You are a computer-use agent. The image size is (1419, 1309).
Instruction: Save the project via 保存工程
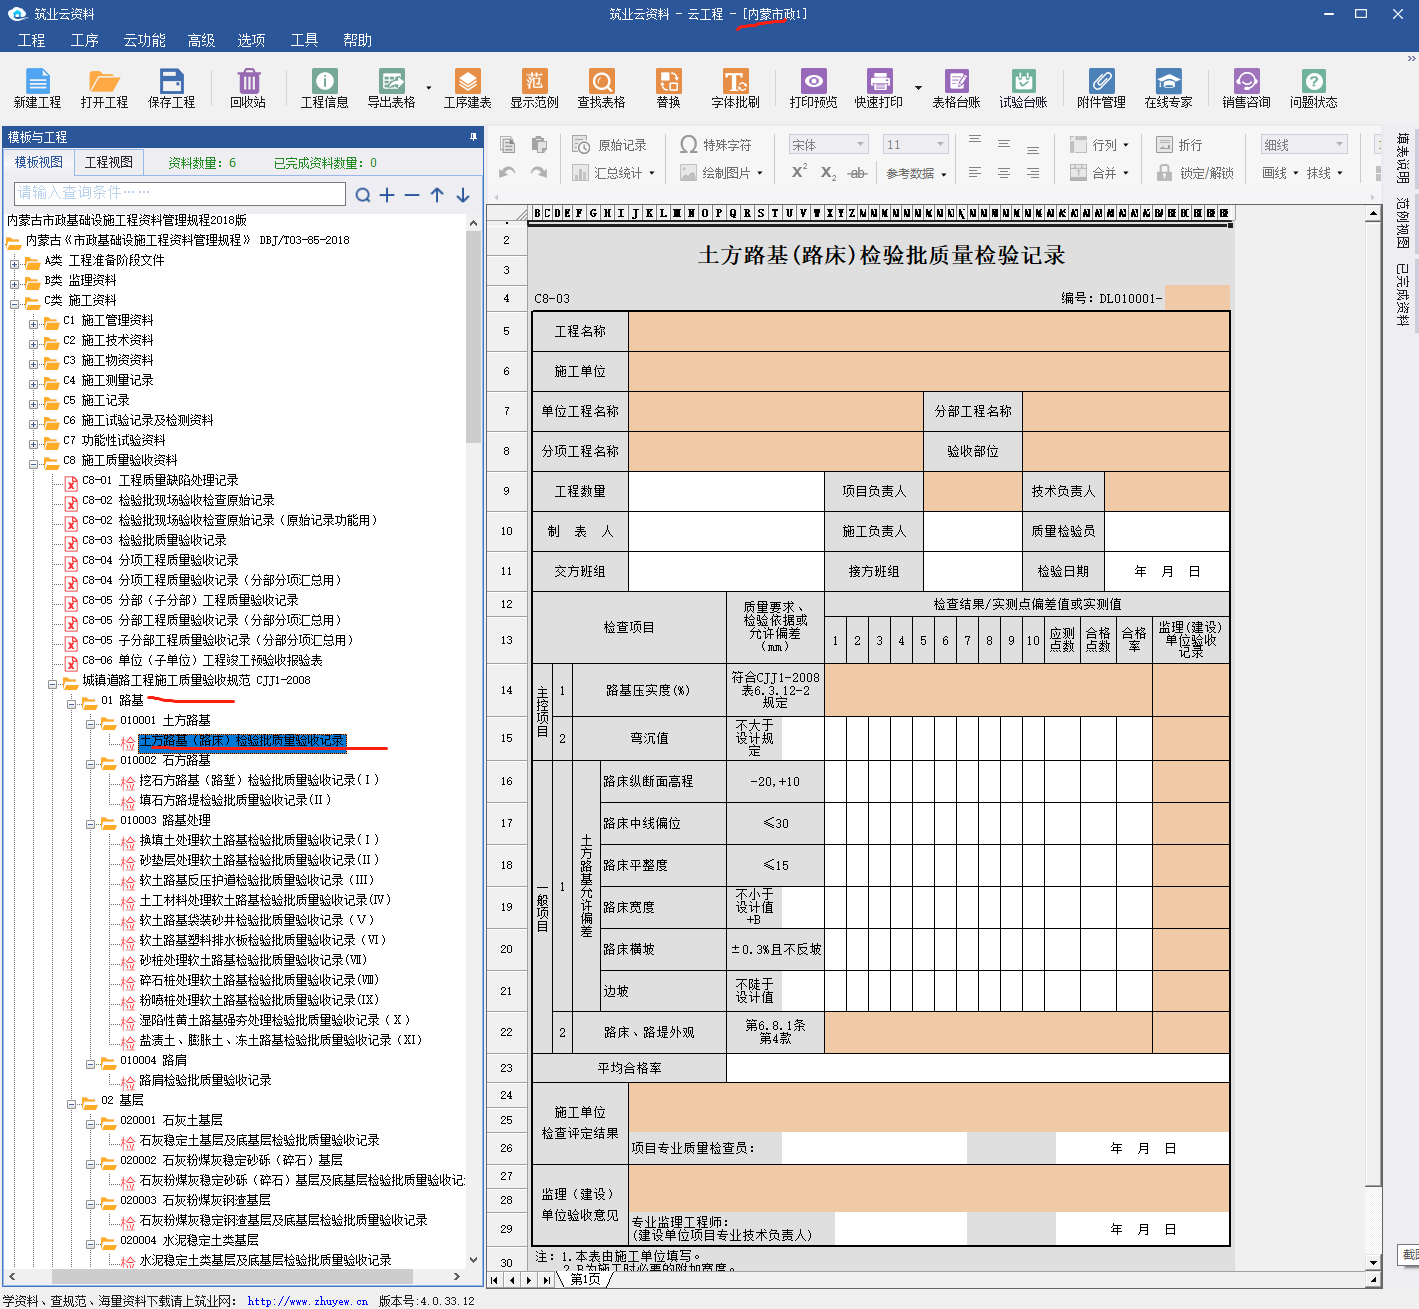click(x=171, y=88)
